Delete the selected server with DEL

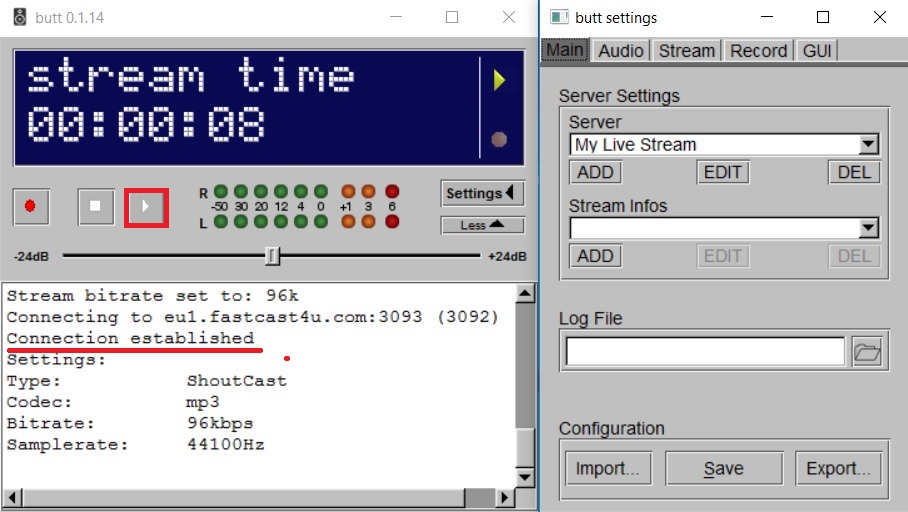pyautogui.click(x=854, y=173)
